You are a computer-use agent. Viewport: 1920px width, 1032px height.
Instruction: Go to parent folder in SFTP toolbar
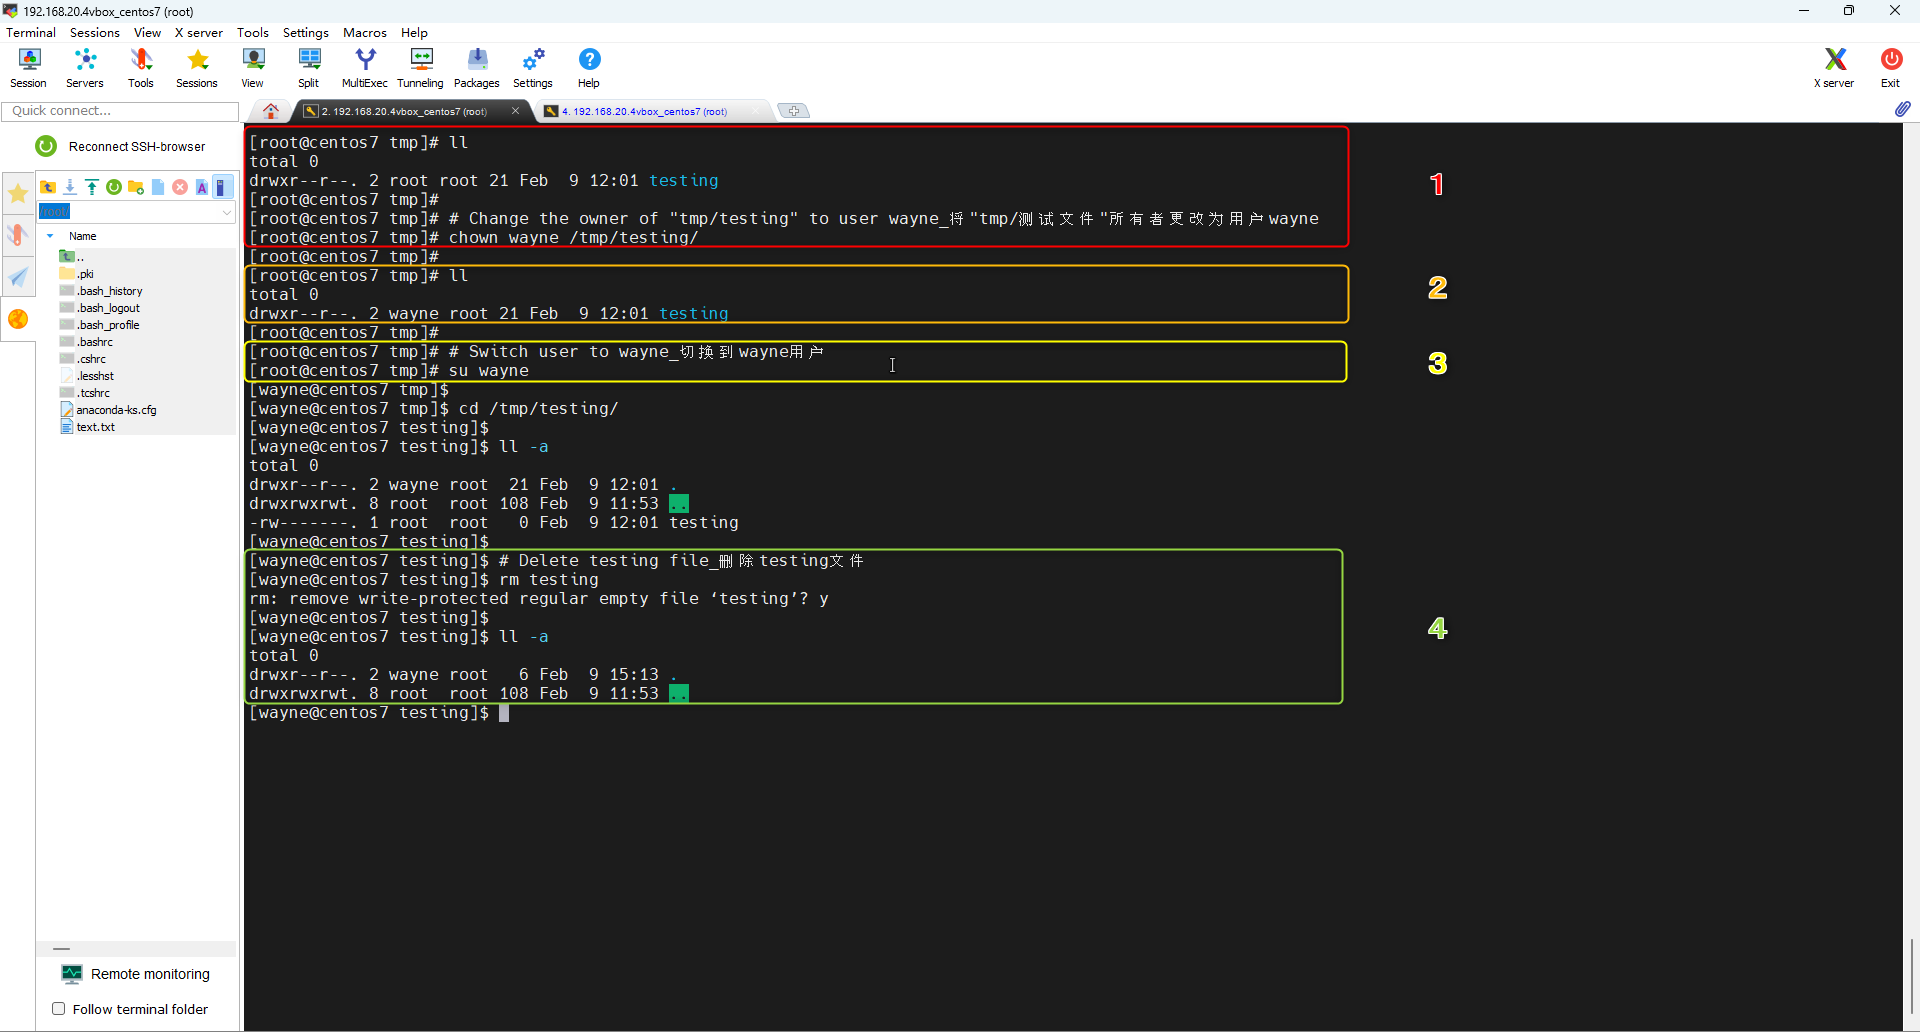(x=48, y=187)
